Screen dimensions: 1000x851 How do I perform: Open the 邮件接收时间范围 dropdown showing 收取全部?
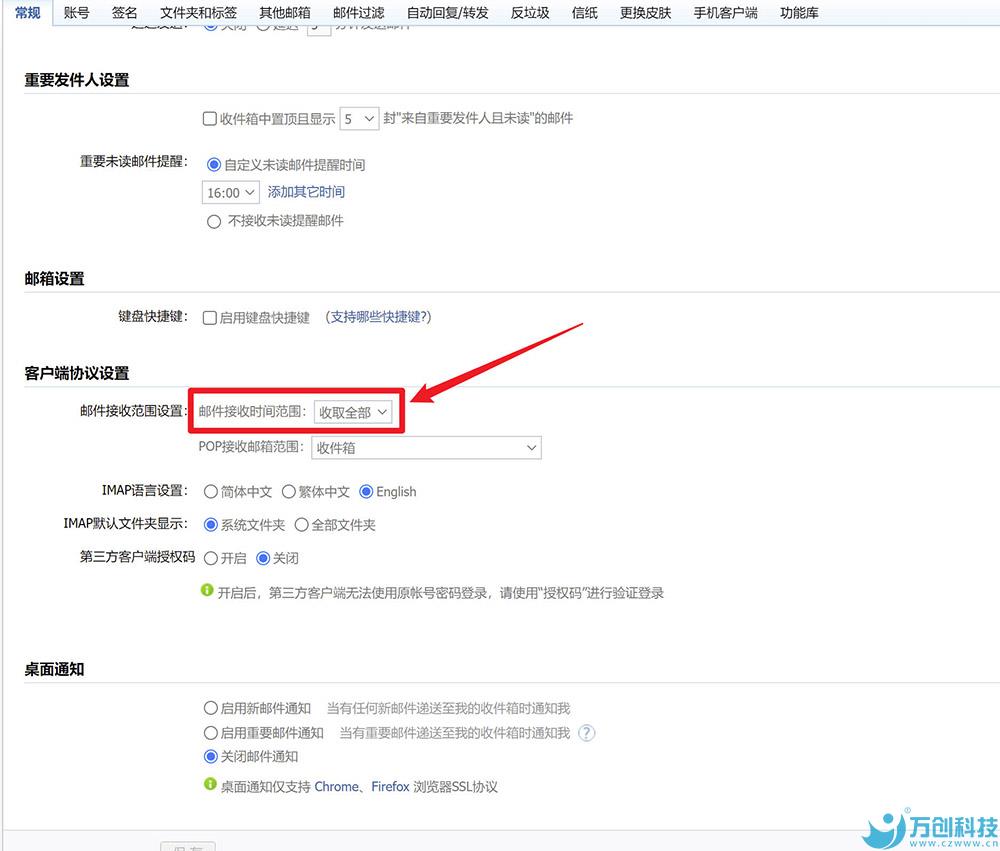[x=353, y=412]
